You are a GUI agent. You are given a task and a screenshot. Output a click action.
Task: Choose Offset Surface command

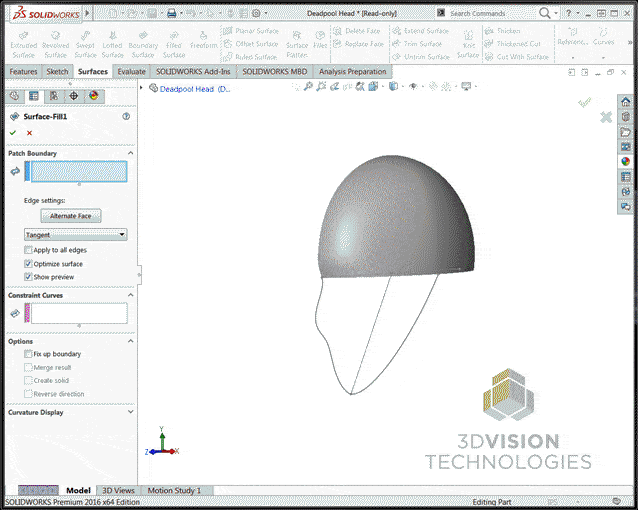pyautogui.click(x=251, y=44)
